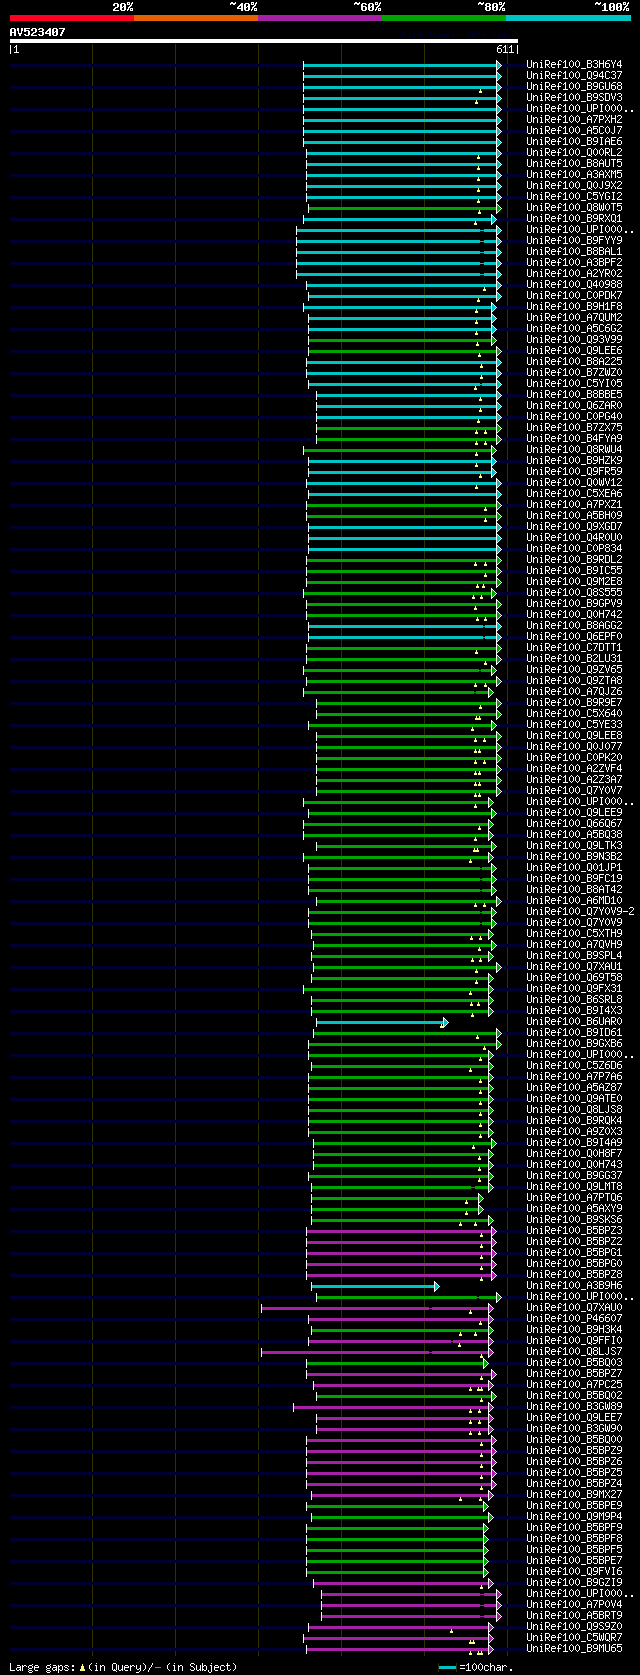Click the orange ~40% identity legend segment

tap(196, 18)
